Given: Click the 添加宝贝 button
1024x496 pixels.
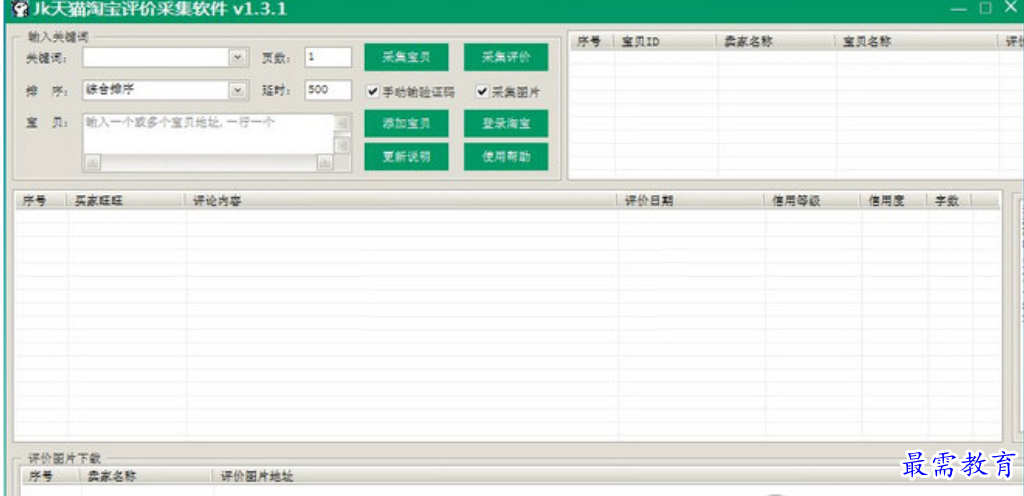Looking at the screenshot, I should (x=406, y=123).
